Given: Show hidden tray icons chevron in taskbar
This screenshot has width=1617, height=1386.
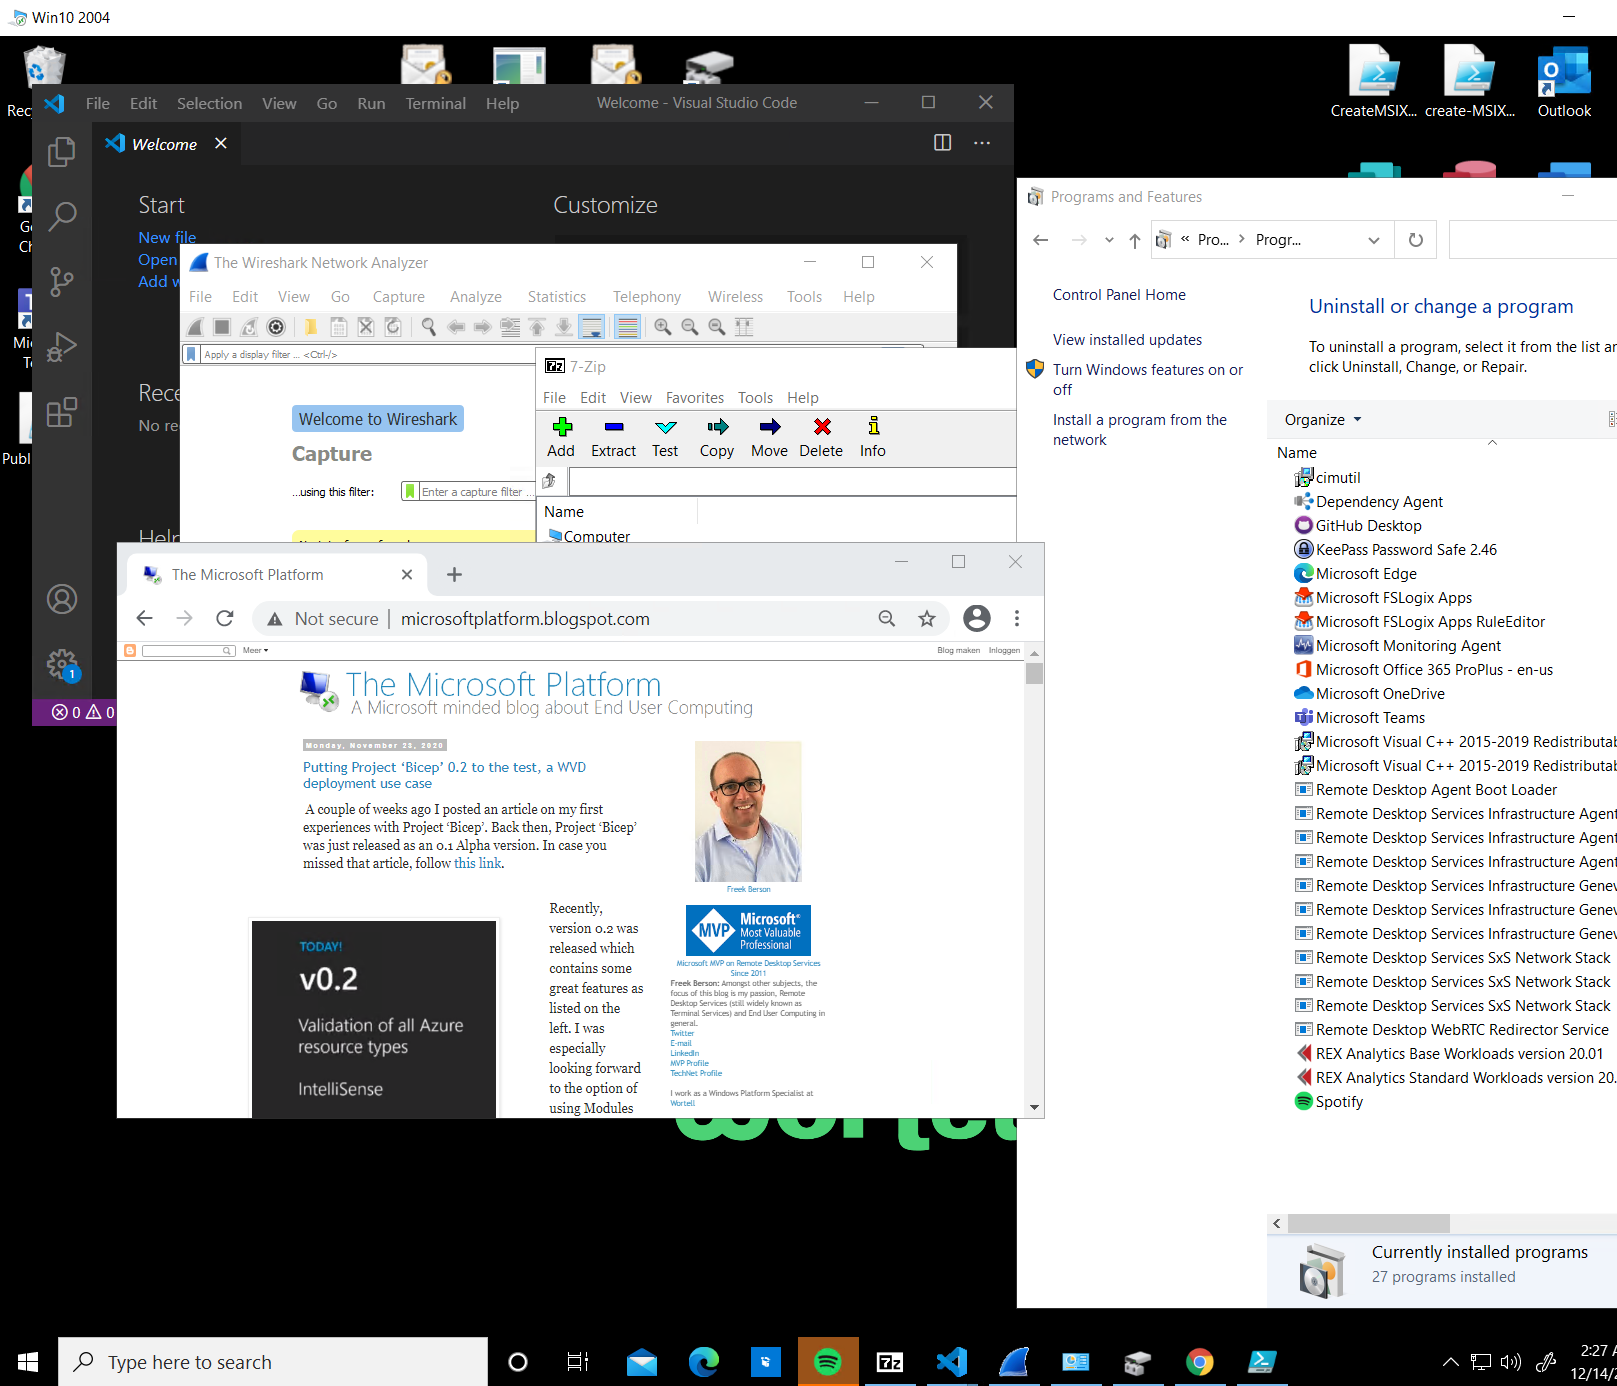Looking at the screenshot, I should [x=1450, y=1362].
